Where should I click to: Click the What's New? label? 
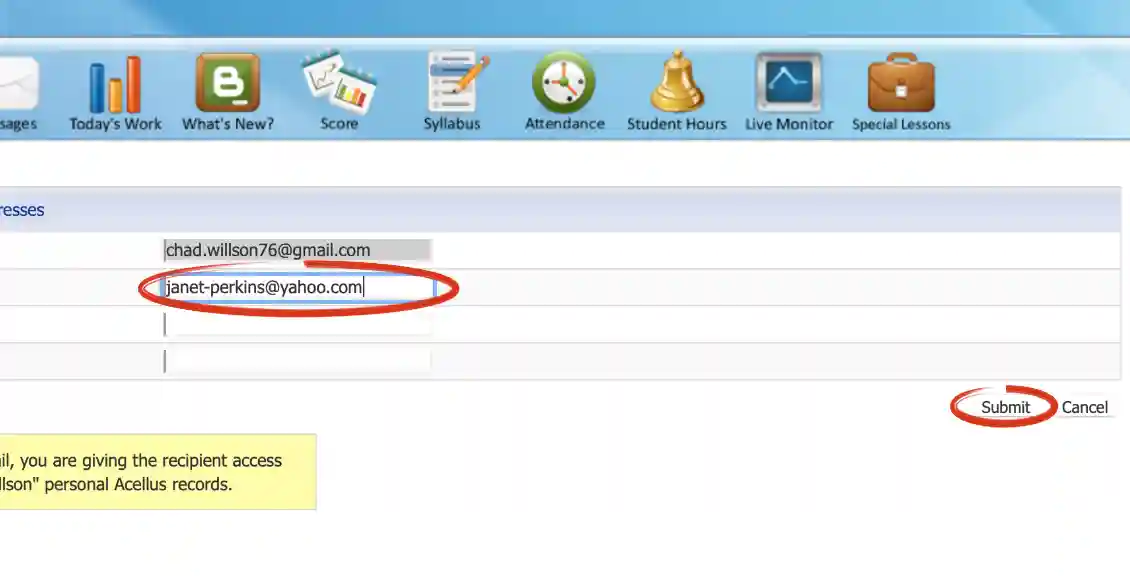click(228, 124)
